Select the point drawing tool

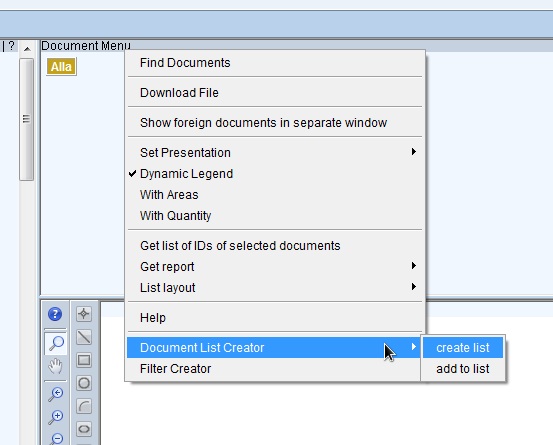[84, 313]
